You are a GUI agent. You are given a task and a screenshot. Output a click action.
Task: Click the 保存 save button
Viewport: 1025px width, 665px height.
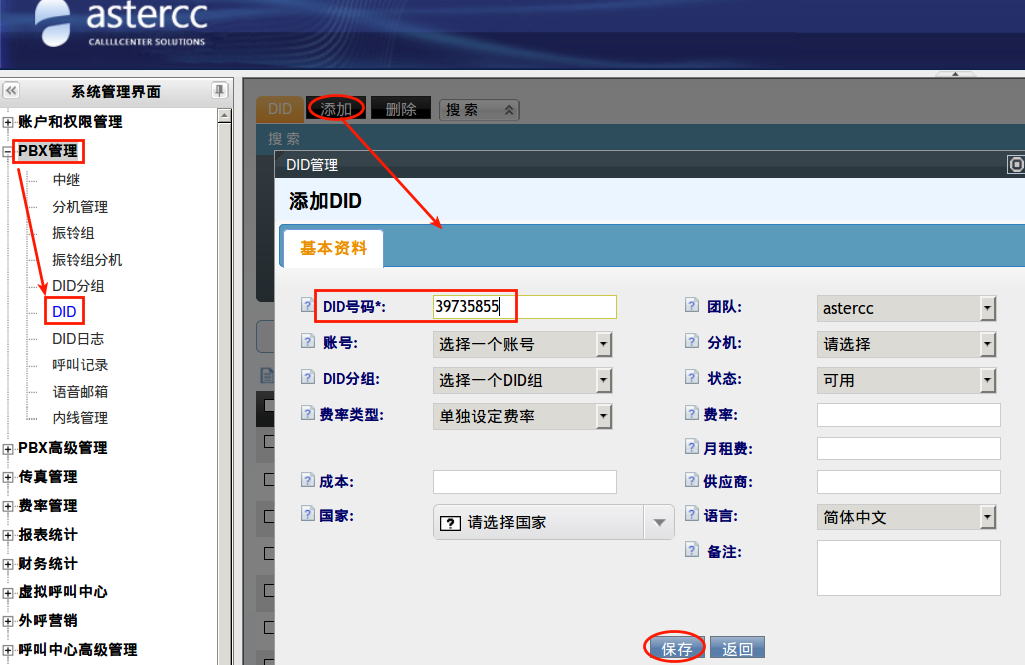click(677, 649)
